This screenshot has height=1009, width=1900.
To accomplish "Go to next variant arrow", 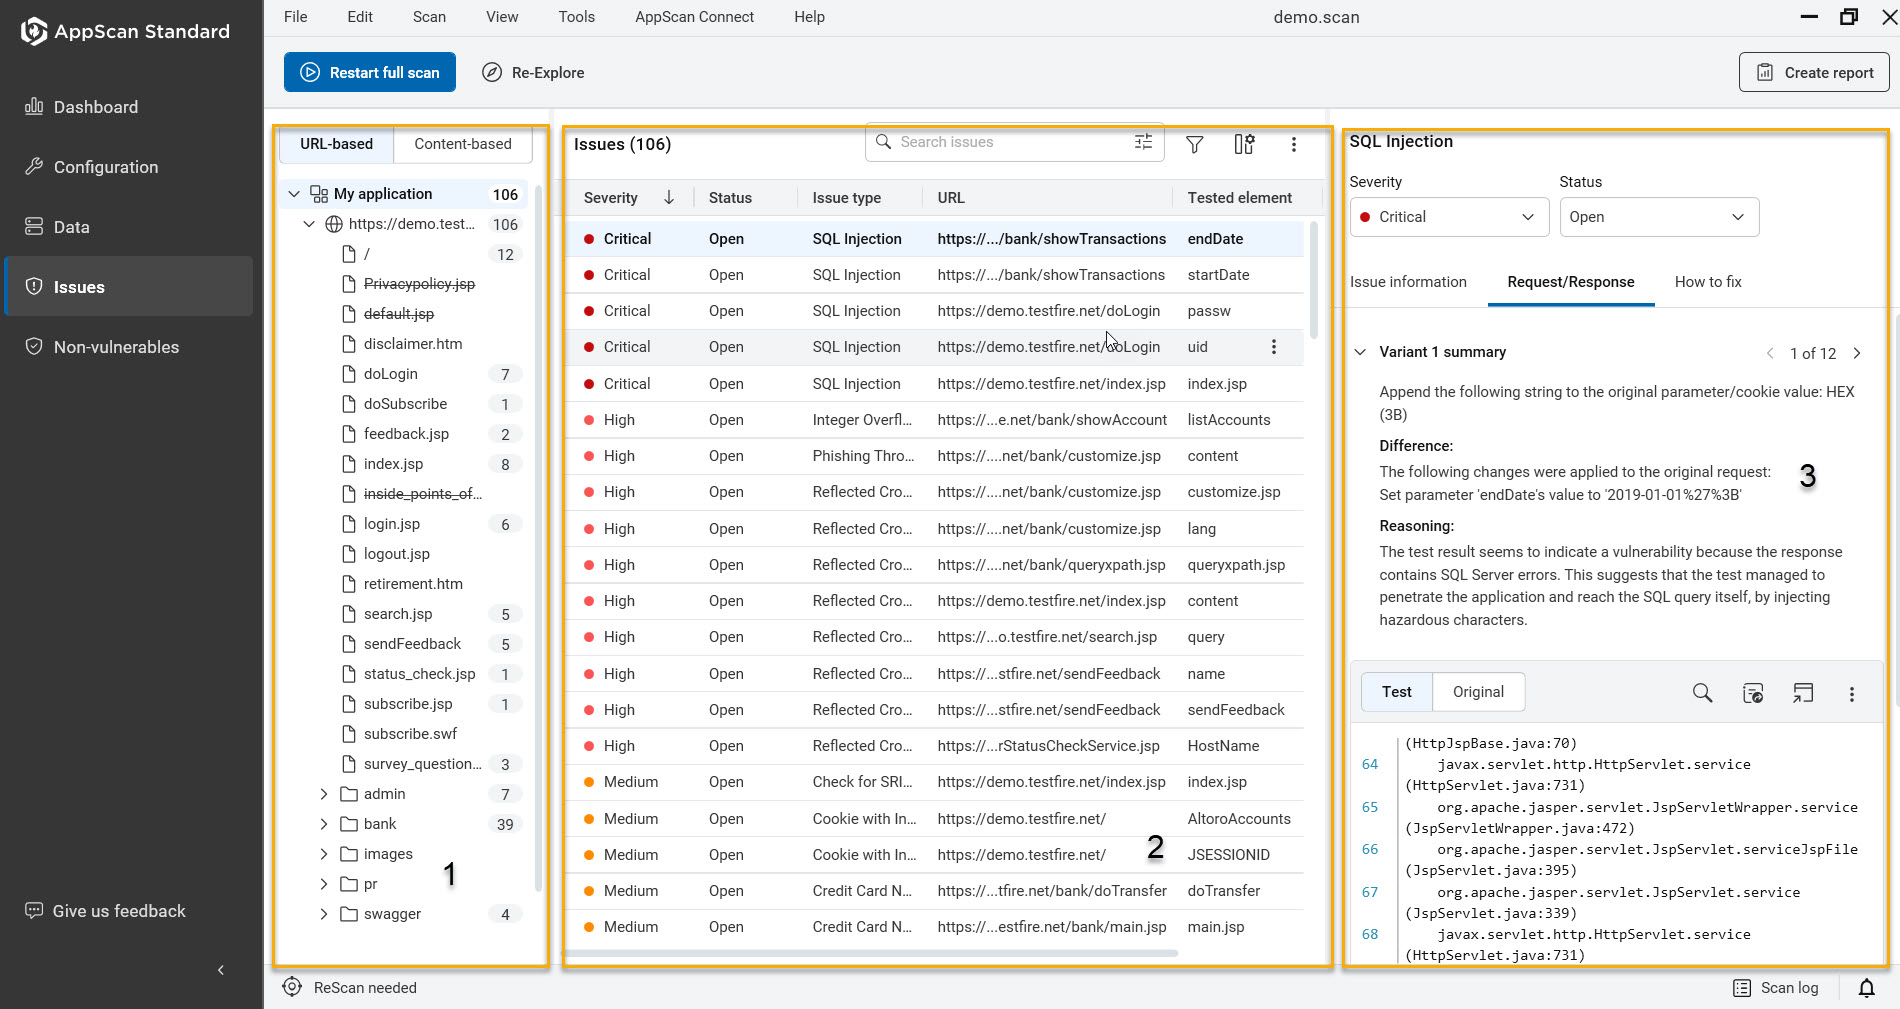I will 1857,353.
